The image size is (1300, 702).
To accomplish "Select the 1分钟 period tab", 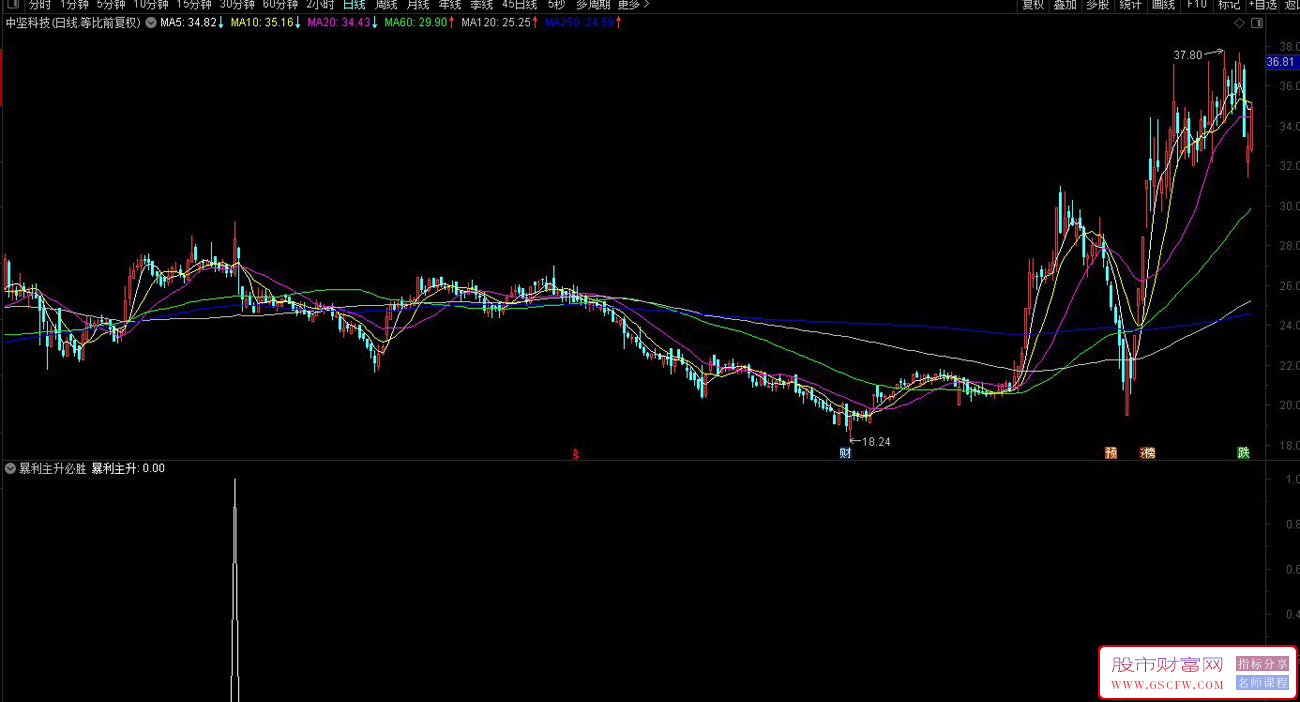I will click(74, 4).
